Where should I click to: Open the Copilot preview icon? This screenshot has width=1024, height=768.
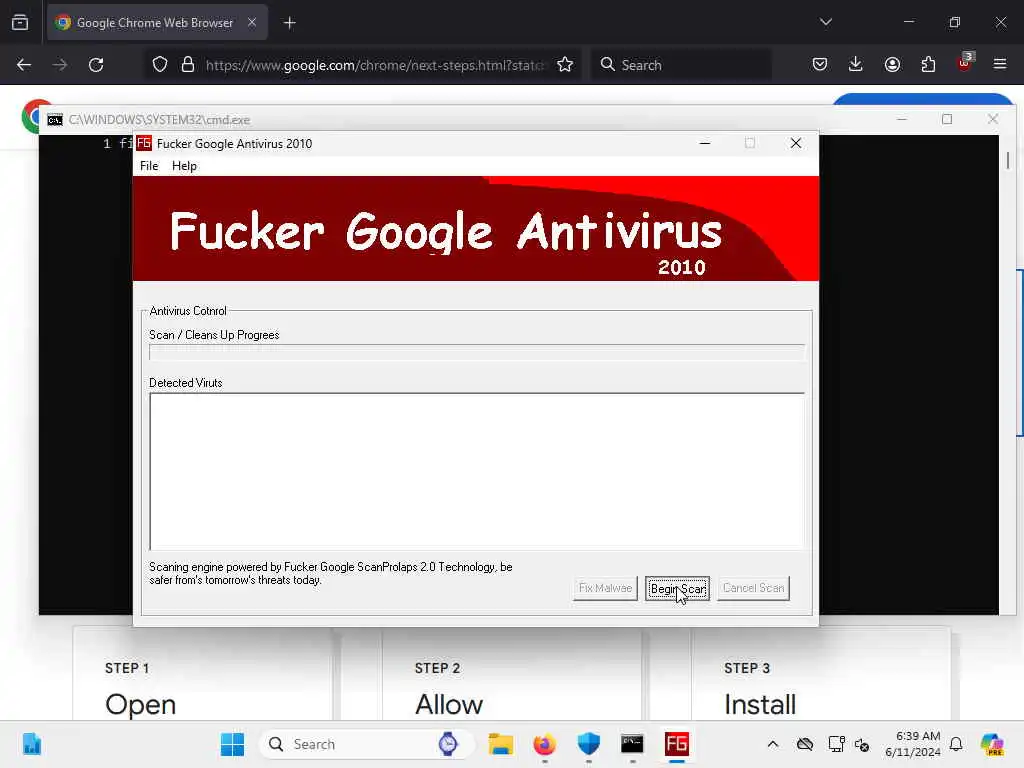pyautogui.click(x=992, y=744)
